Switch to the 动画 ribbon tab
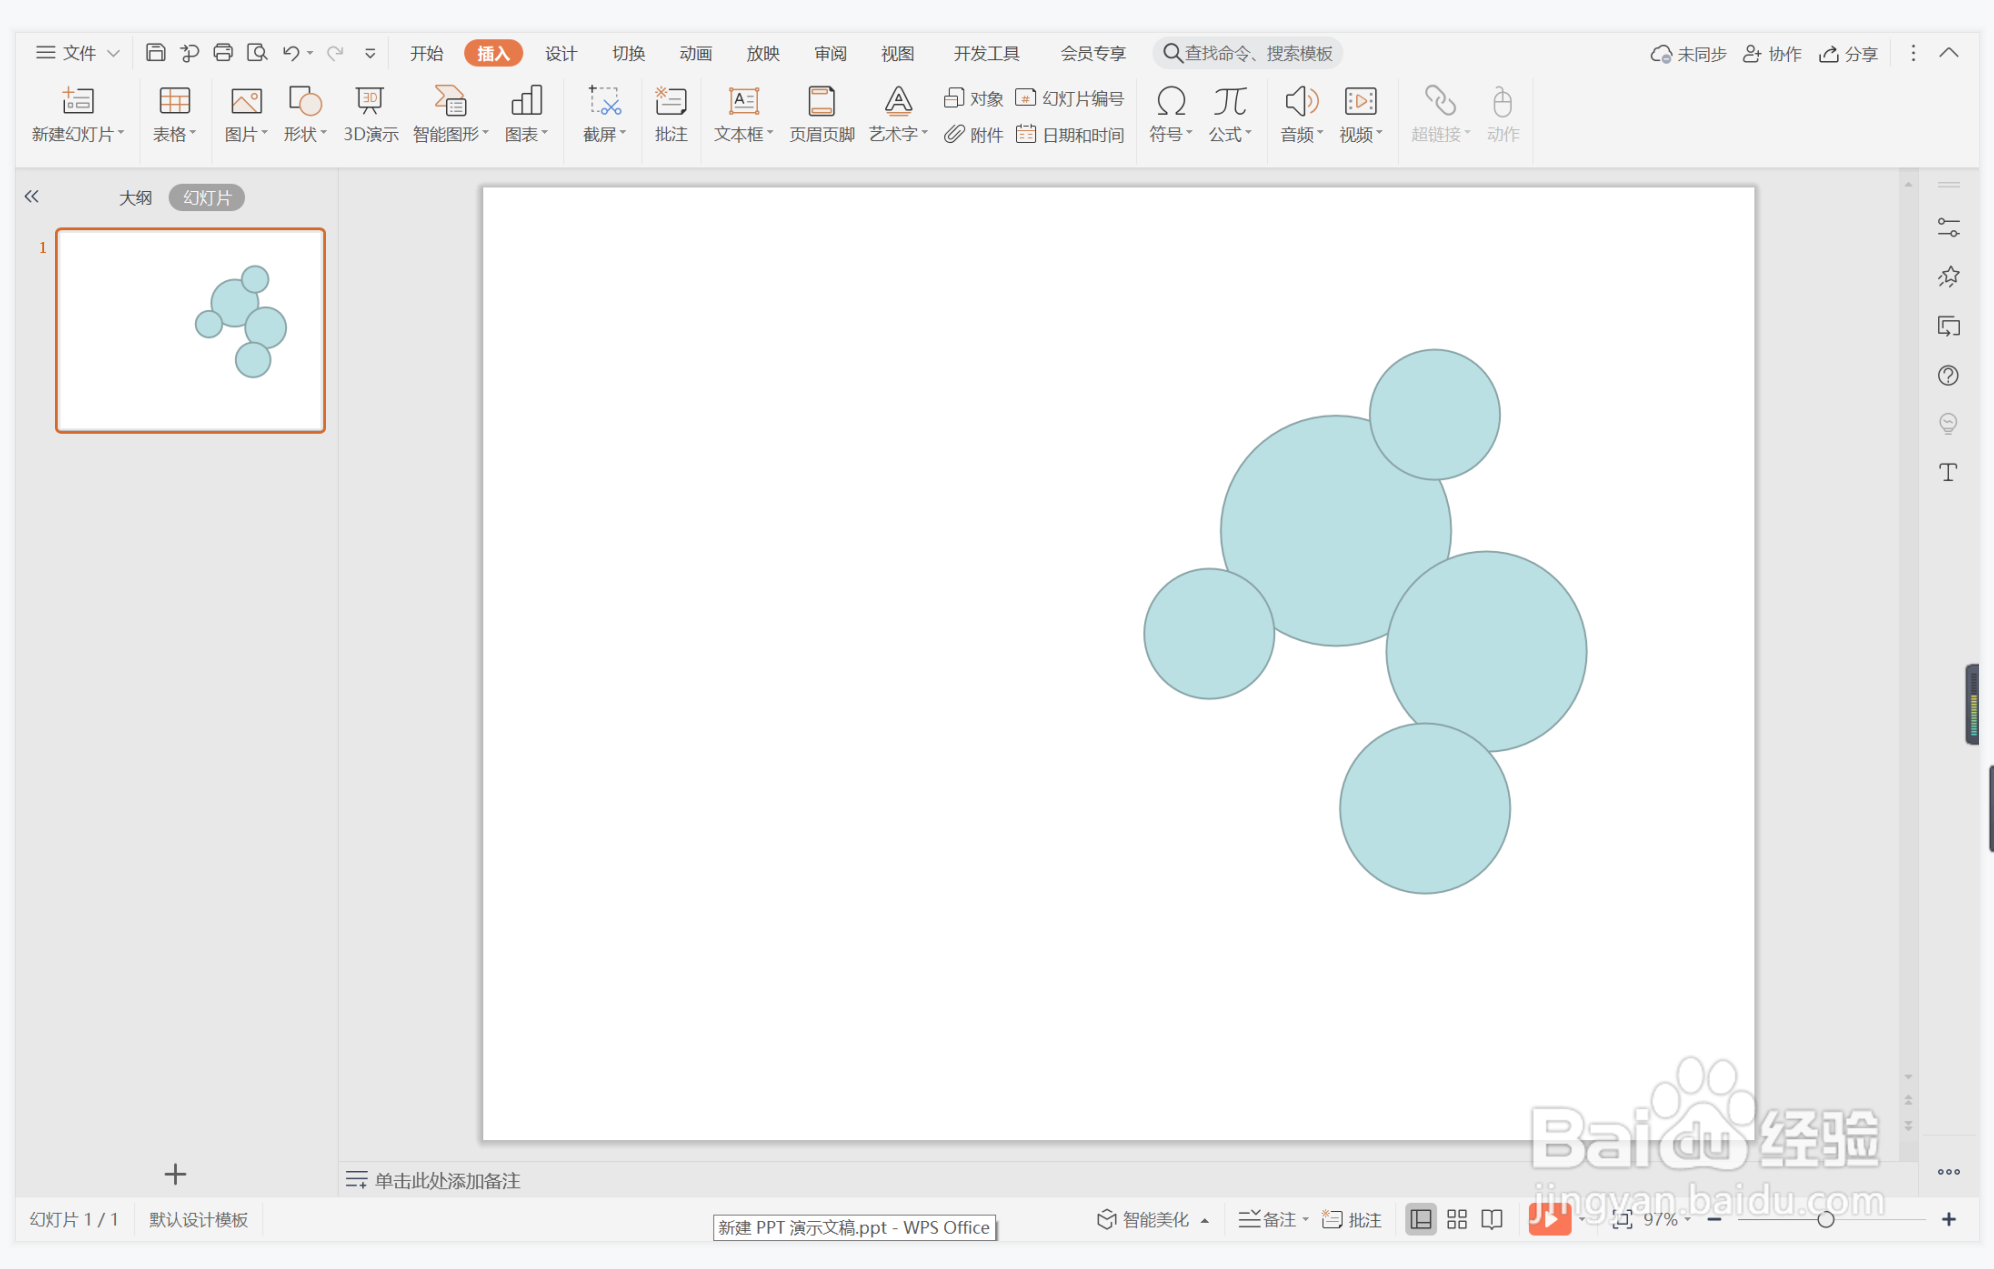This screenshot has height=1269, width=1994. [x=695, y=53]
